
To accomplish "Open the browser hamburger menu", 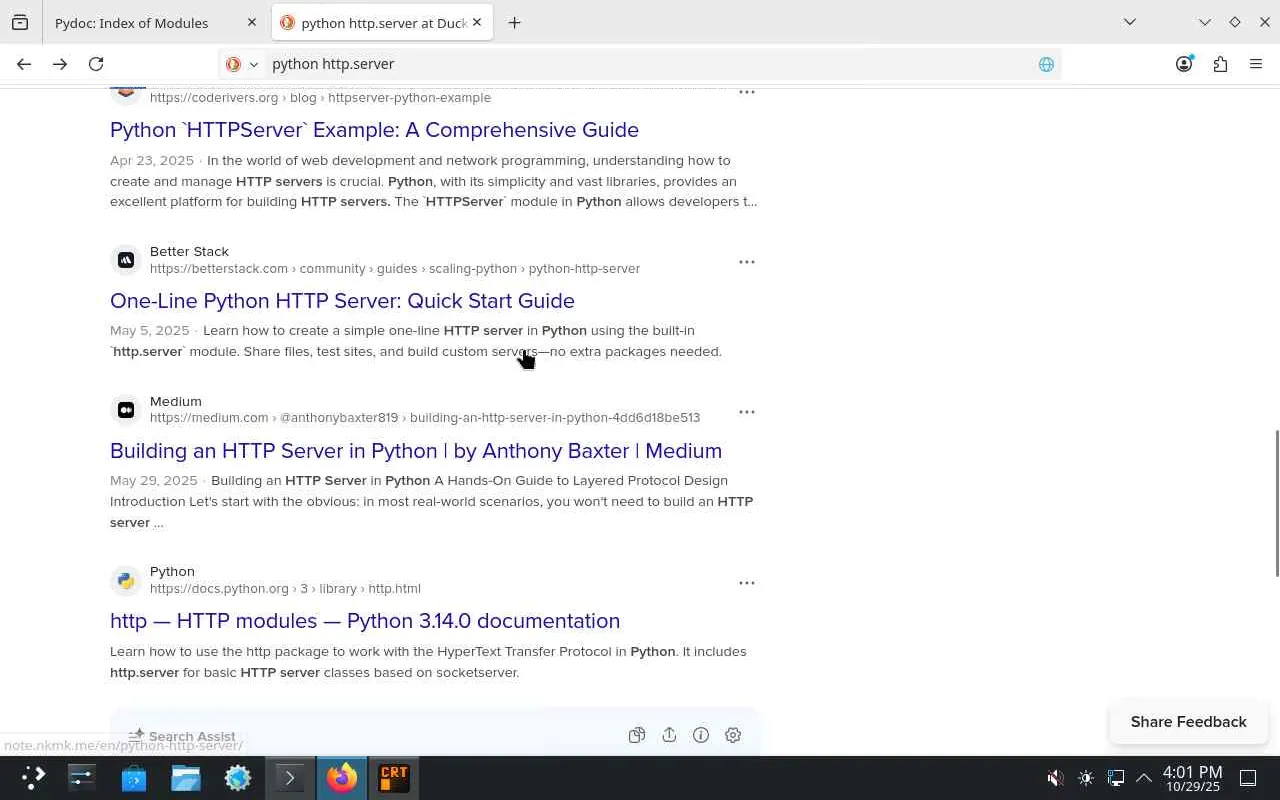I will [x=1256, y=64].
